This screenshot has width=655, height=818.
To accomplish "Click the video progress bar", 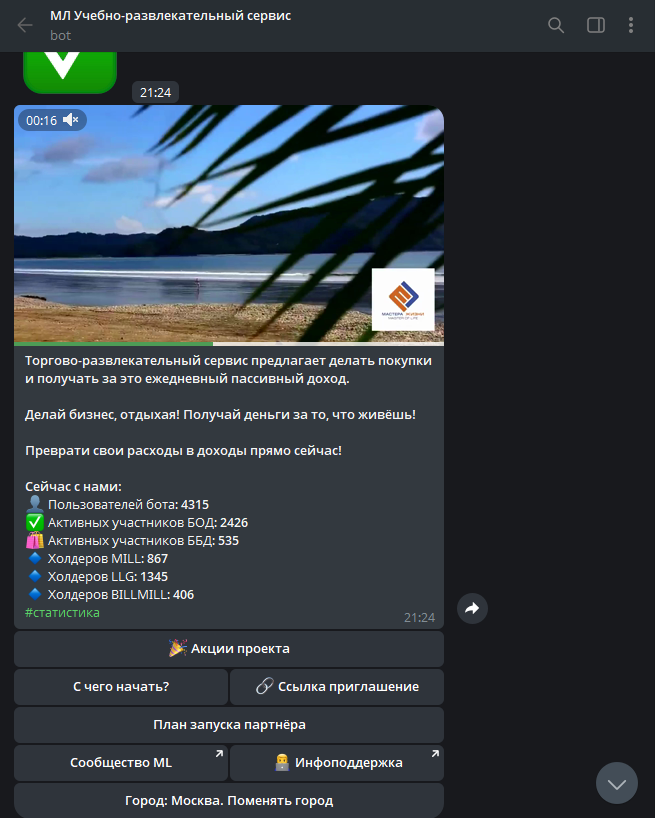I will point(229,344).
